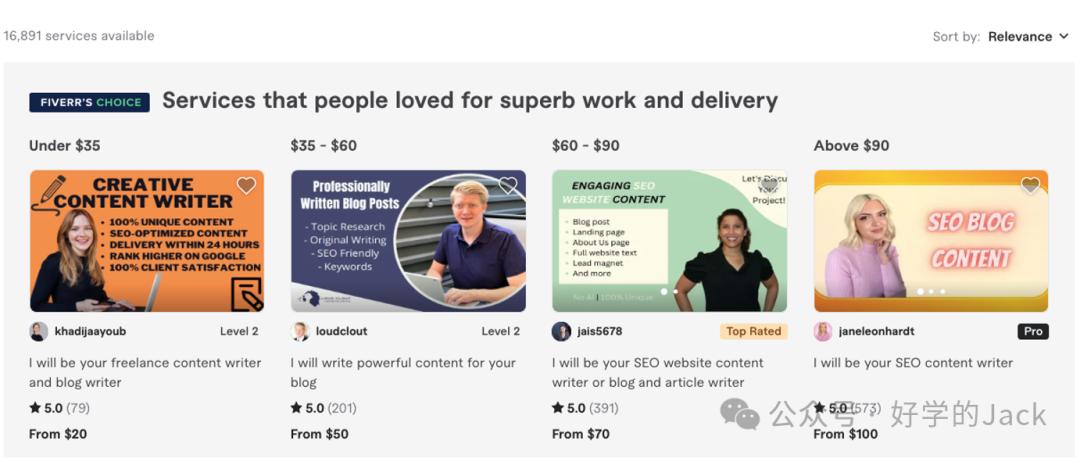The image size is (1080, 458).
Task: Click carousel dot on SEO Blog Content image
Action: coord(931,292)
